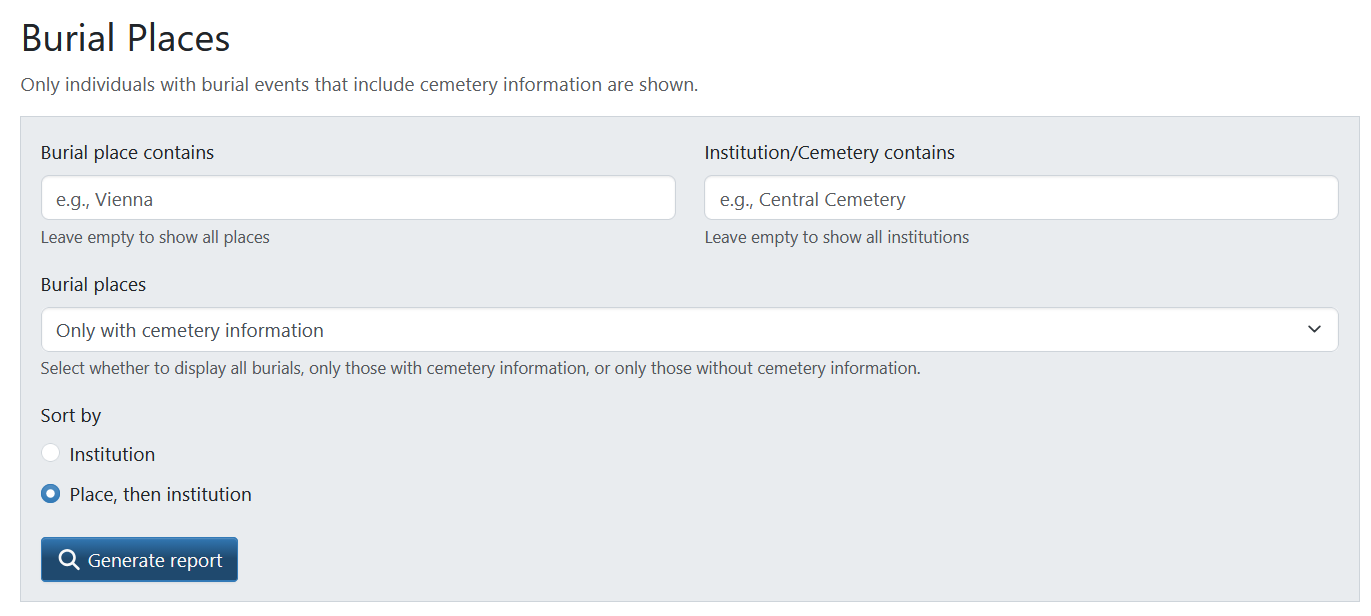
Task: Click the 'Burial places' field label
Action: click(x=93, y=284)
